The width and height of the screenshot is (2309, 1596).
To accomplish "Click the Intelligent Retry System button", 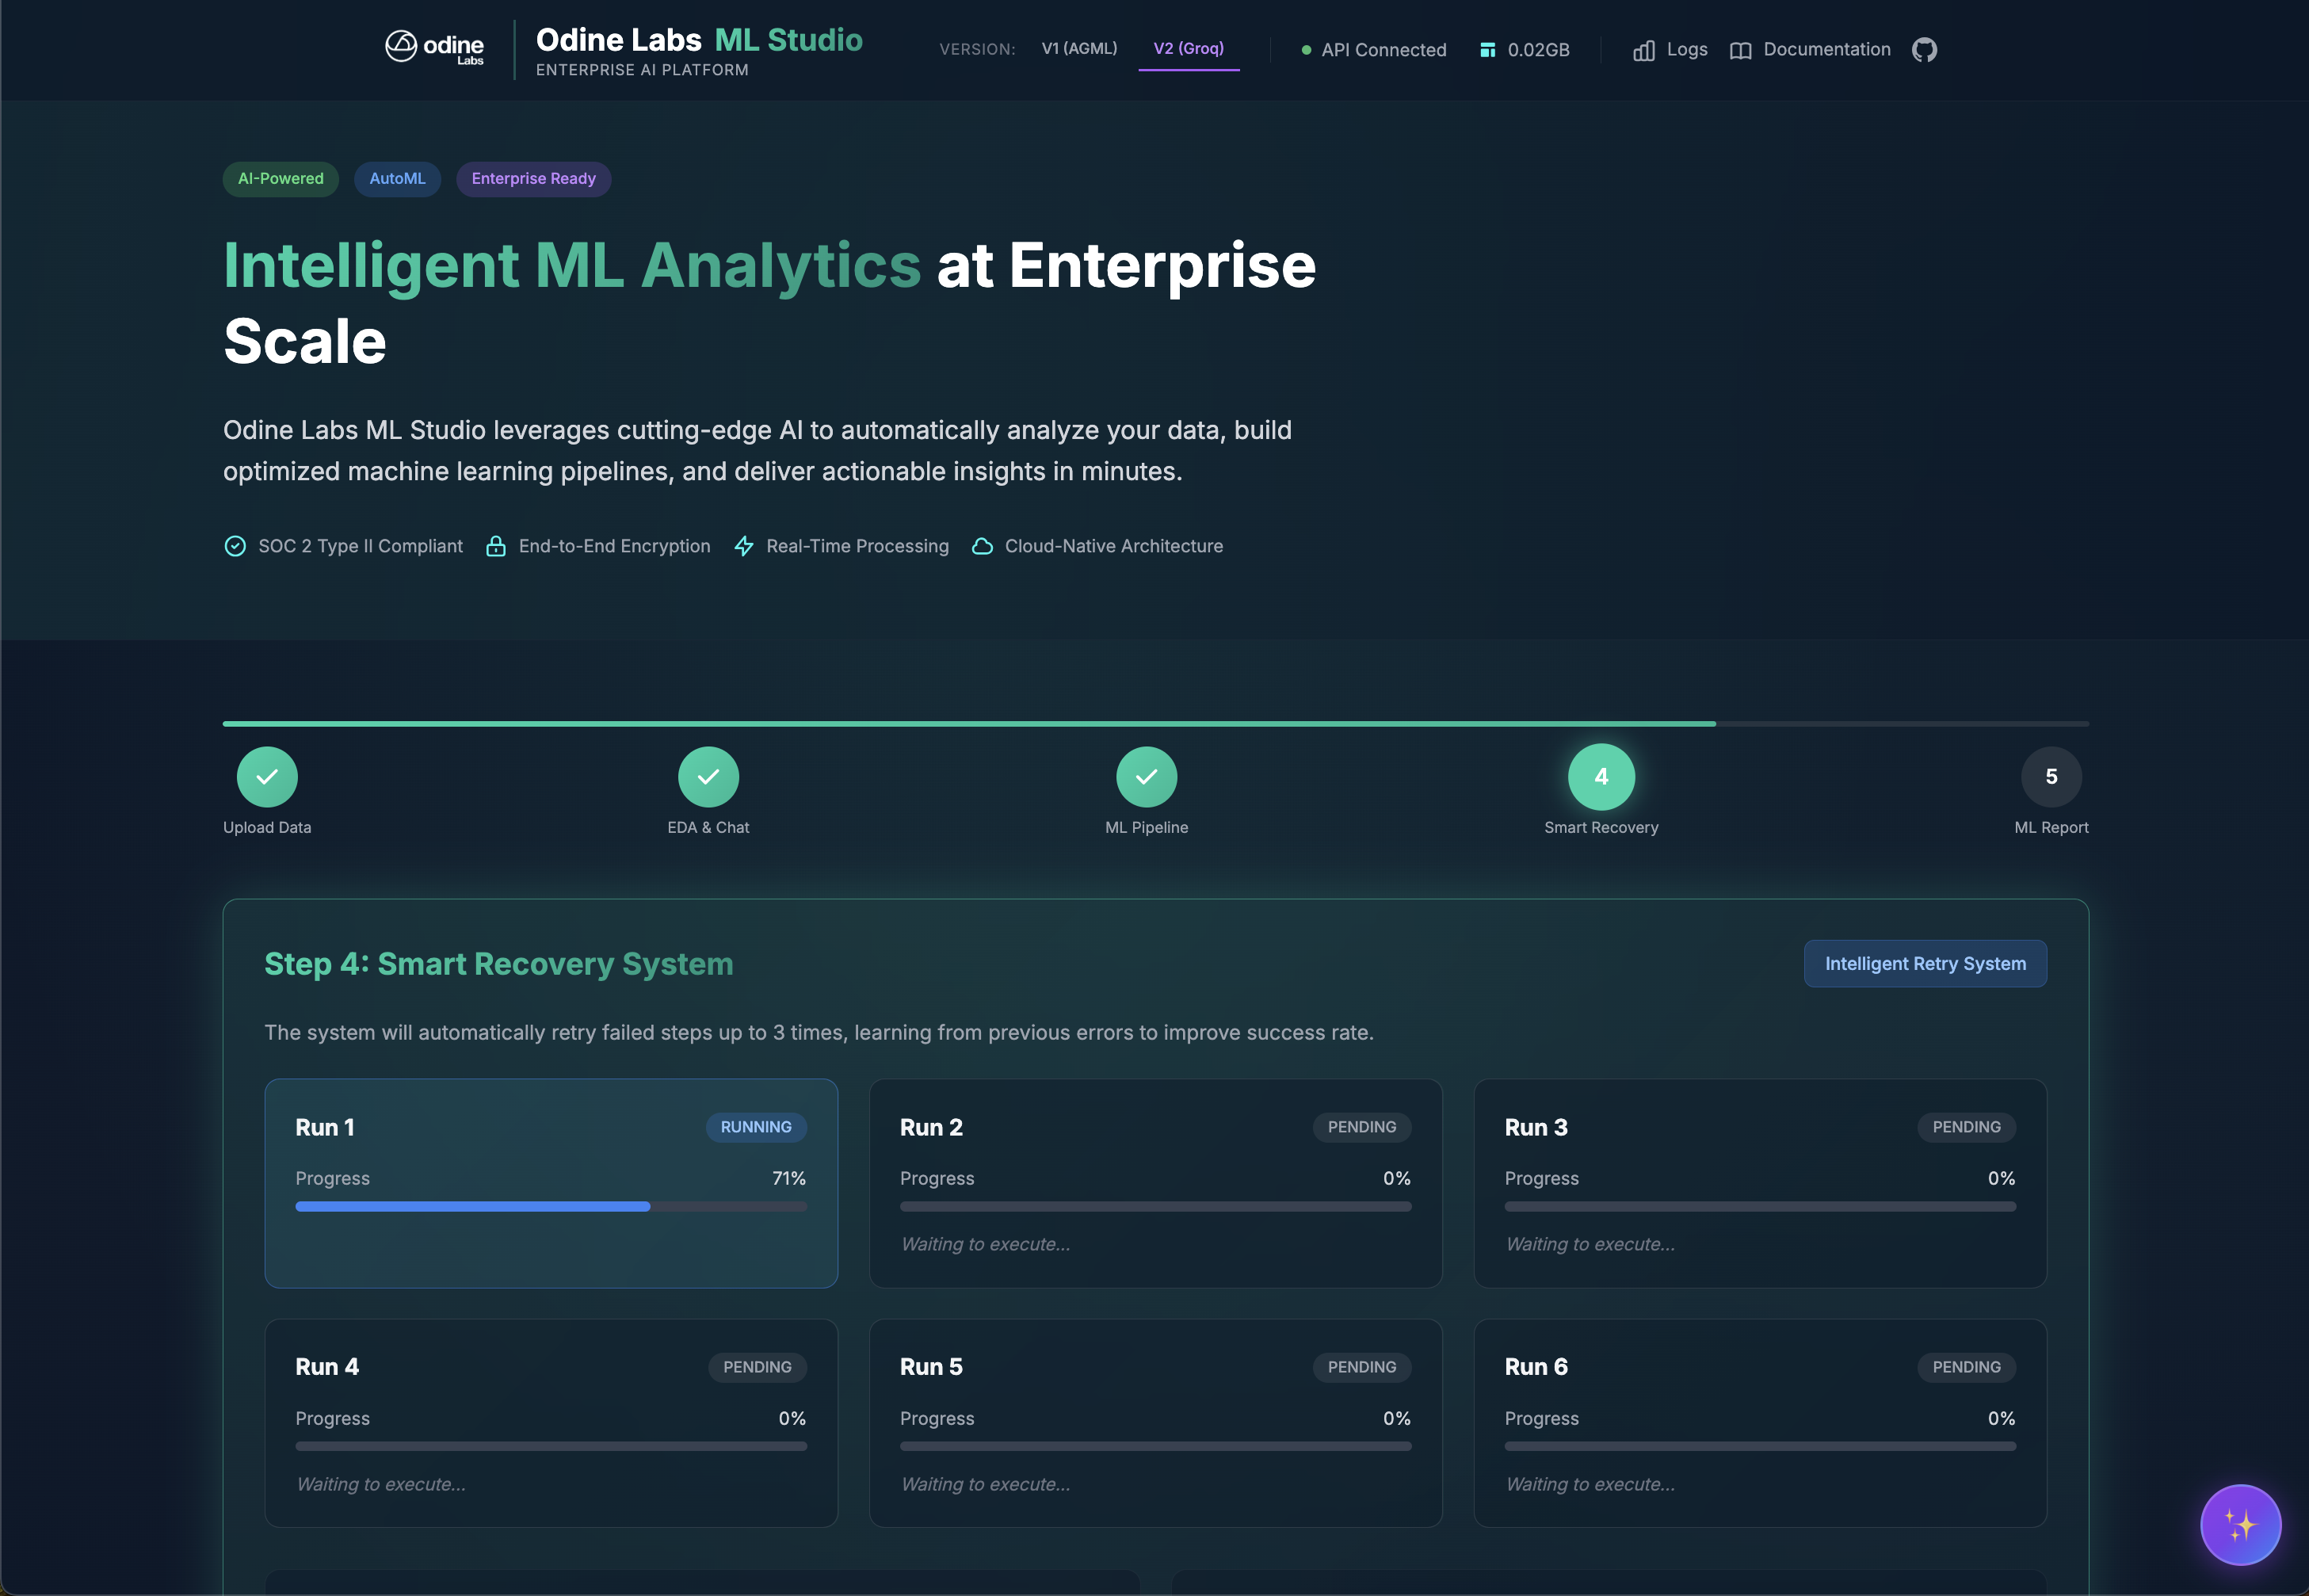I will pyautogui.click(x=1924, y=963).
